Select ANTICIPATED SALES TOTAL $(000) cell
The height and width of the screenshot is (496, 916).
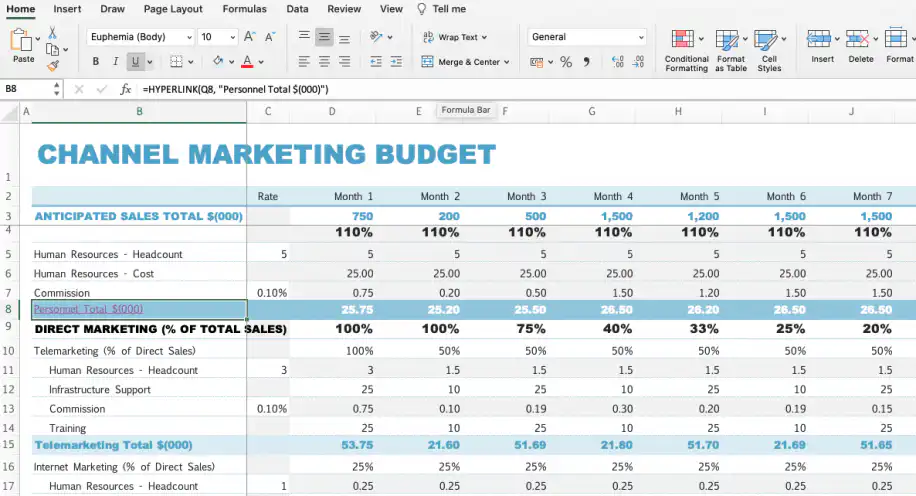coord(139,216)
